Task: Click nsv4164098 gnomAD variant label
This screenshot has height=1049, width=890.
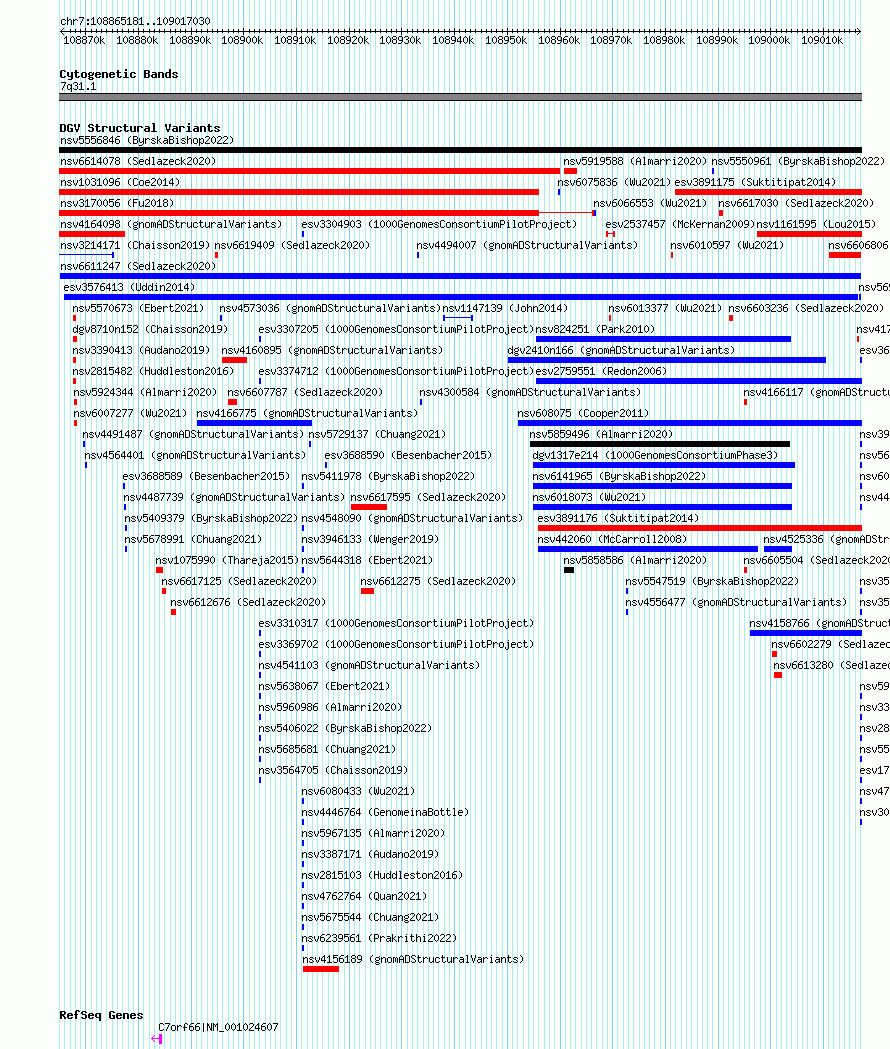Action: click(171, 224)
